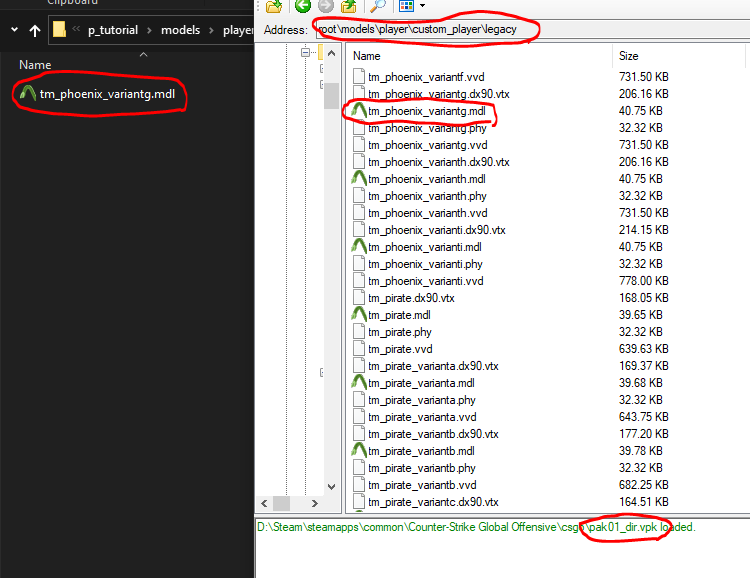Collapse the top tree node in GCFScape

pyautogui.click(x=305, y=52)
